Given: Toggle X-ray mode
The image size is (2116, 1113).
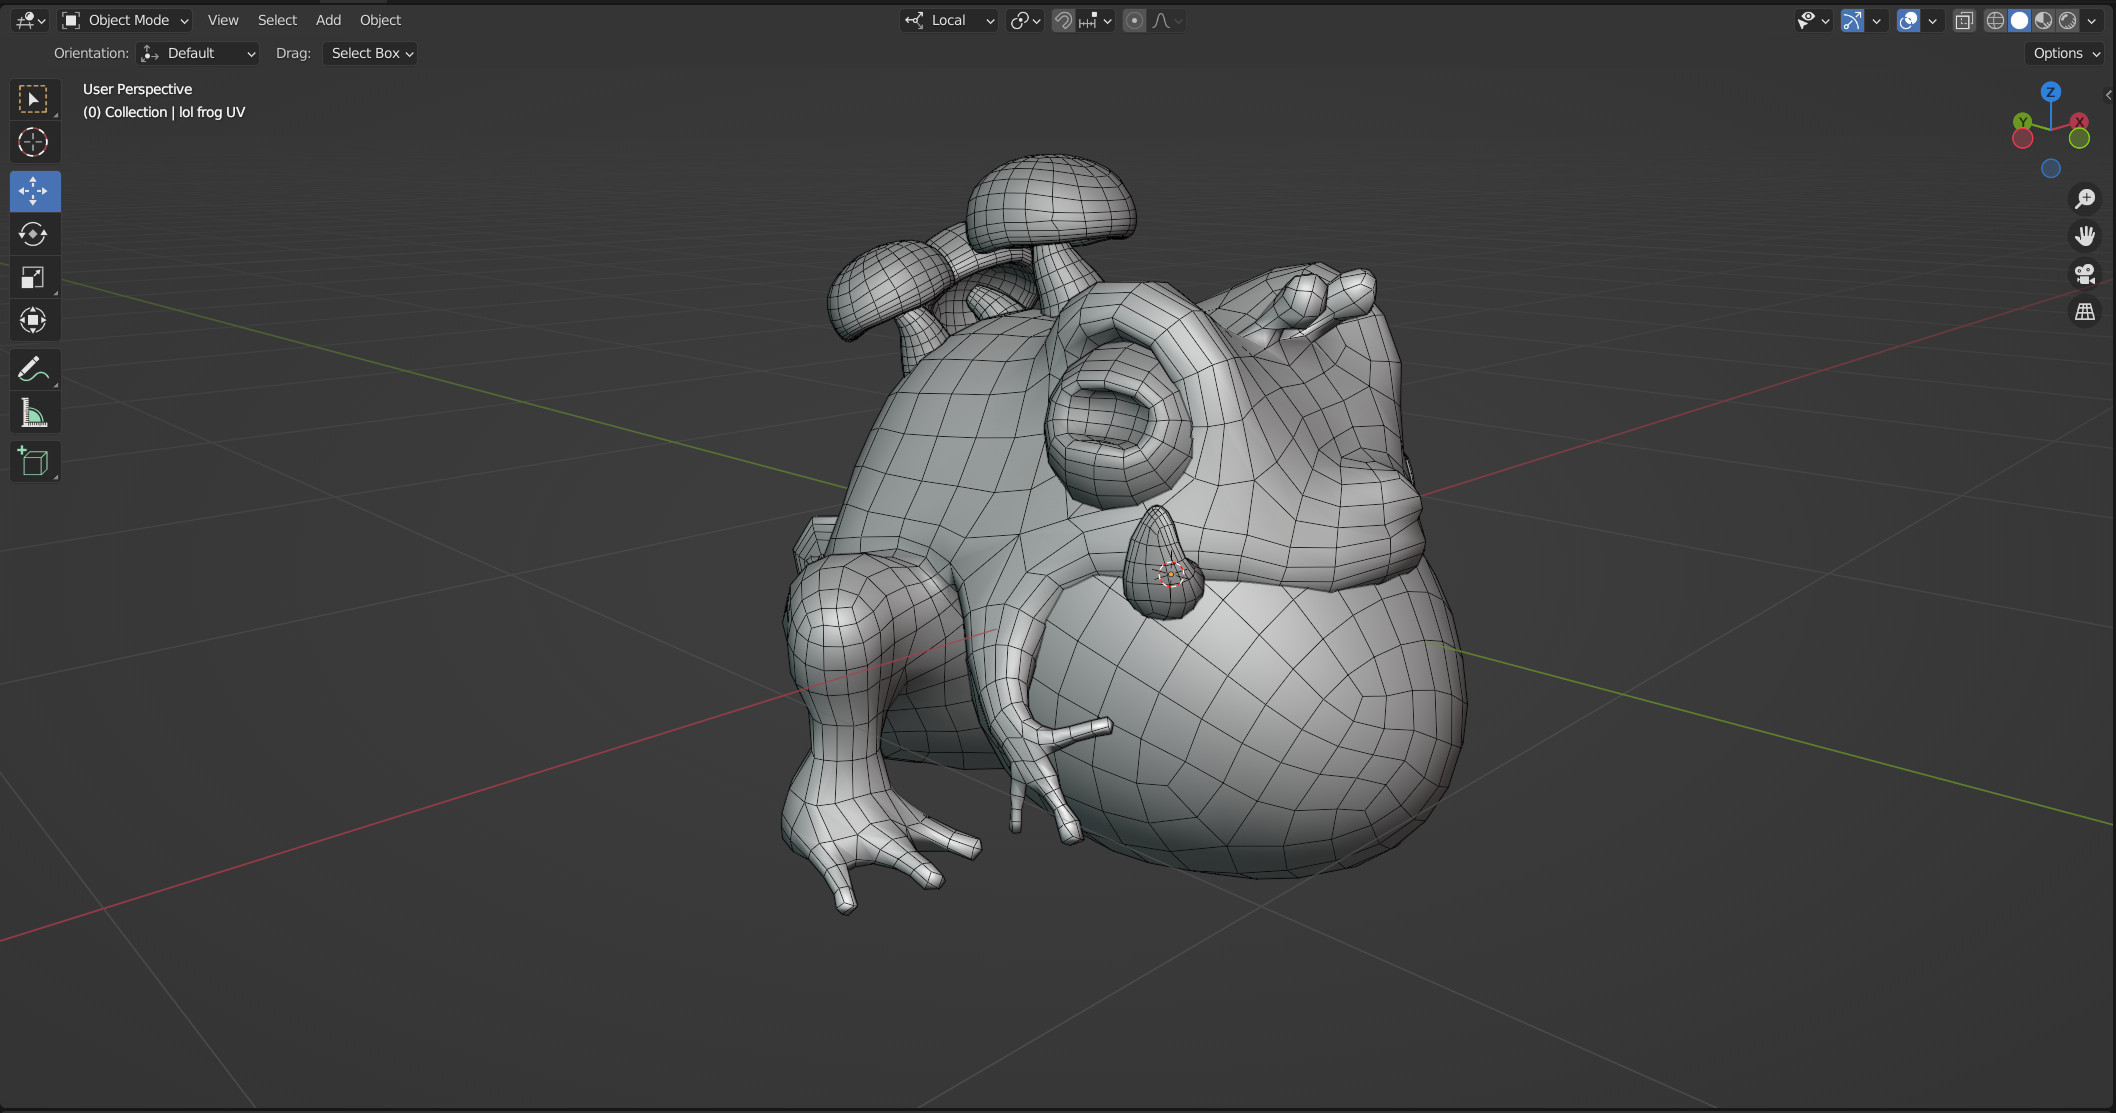Looking at the screenshot, I should (1964, 21).
